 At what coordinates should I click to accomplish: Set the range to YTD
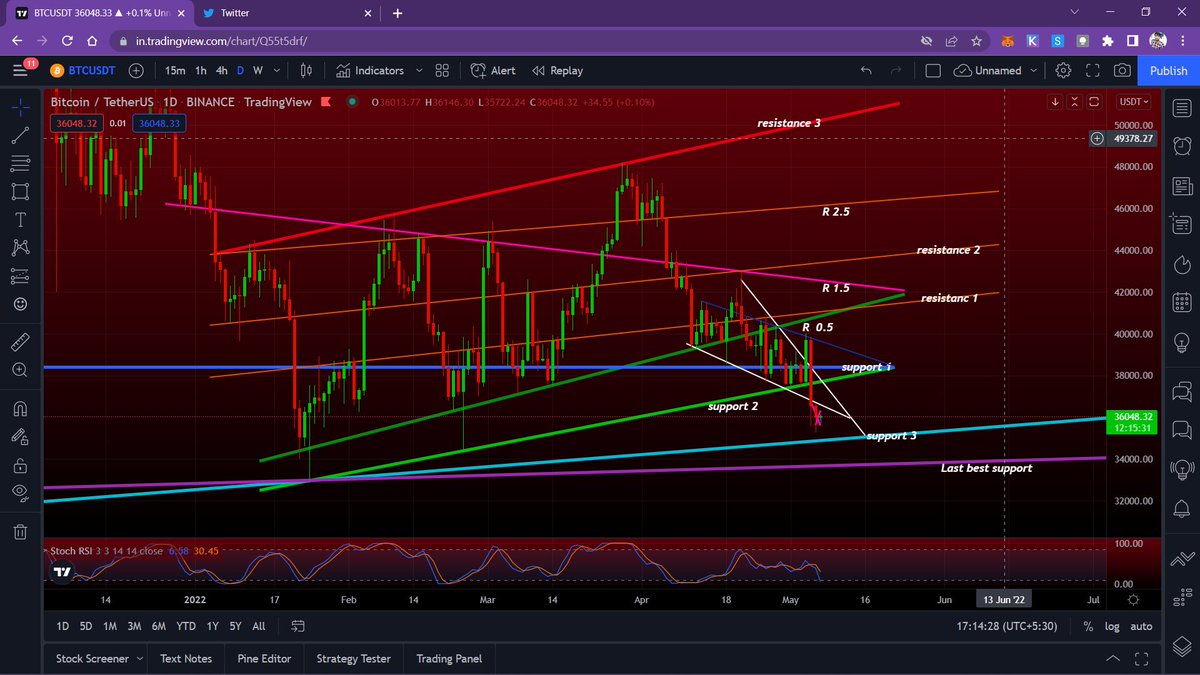[x=185, y=626]
